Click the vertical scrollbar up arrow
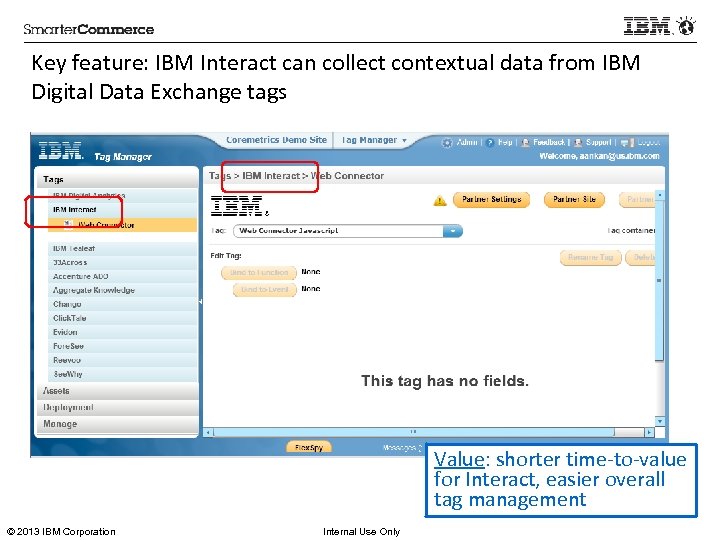 point(659,196)
